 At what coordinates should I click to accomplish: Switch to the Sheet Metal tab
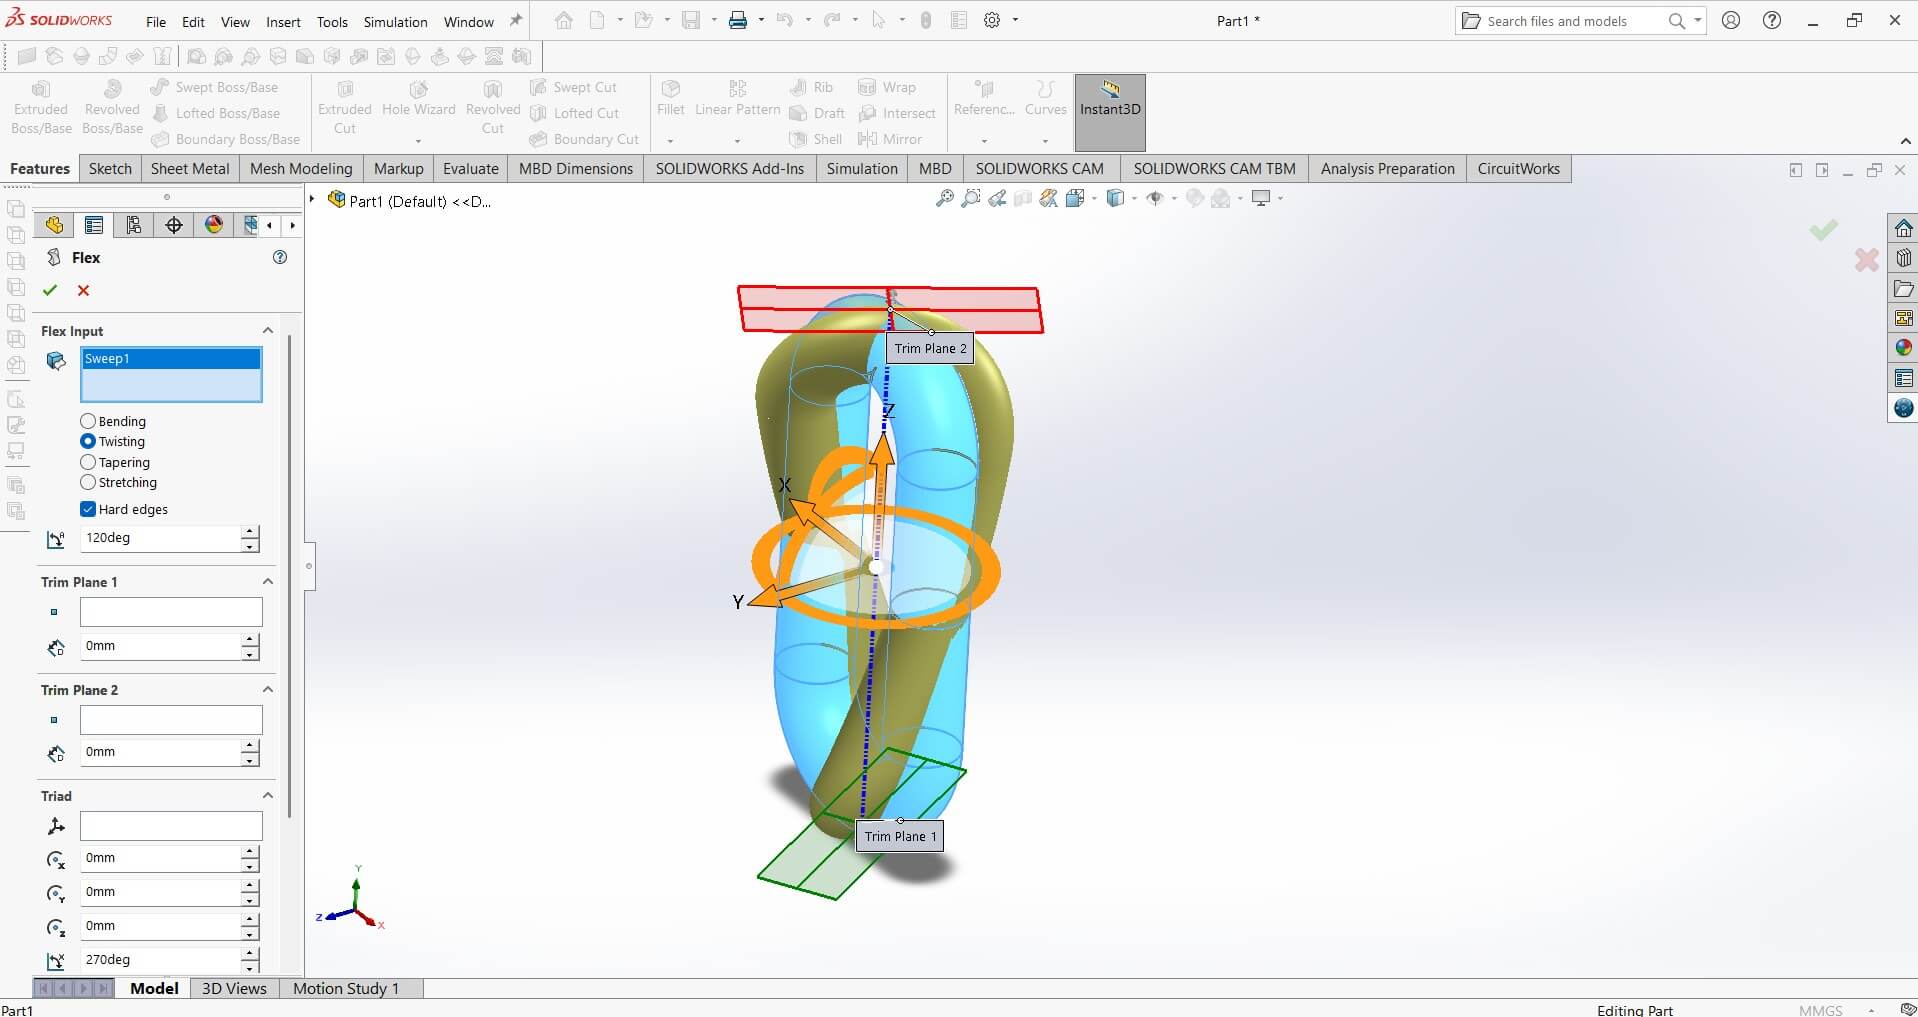(190, 168)
